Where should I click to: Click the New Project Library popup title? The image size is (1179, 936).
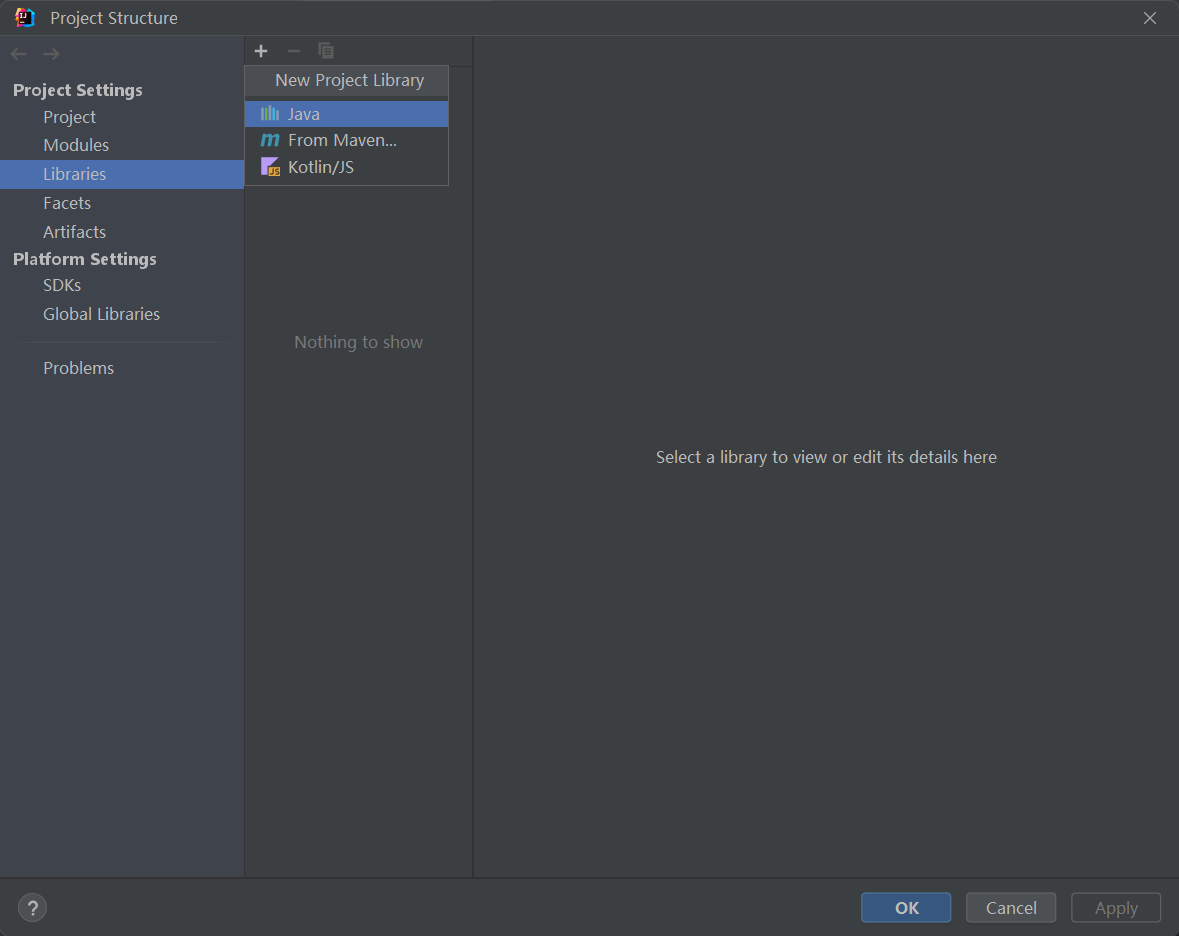pos(350,80)
